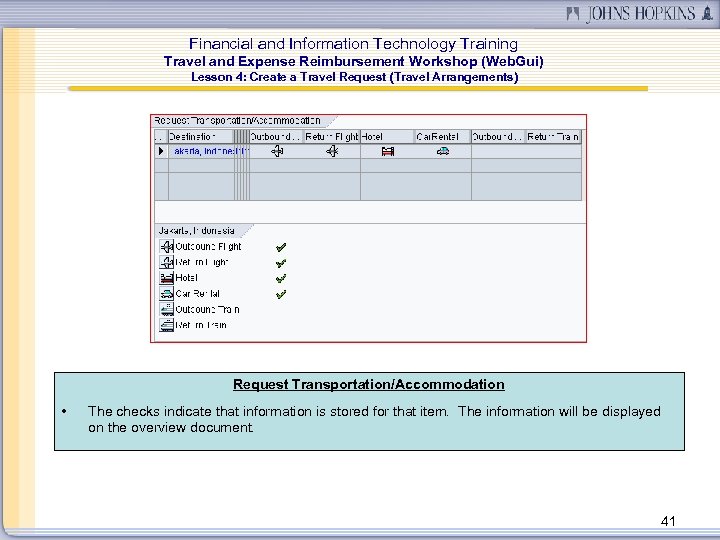720x540 pixels.
Task: Select the Outbound Flight button icon in list
Action: point(166,247)
